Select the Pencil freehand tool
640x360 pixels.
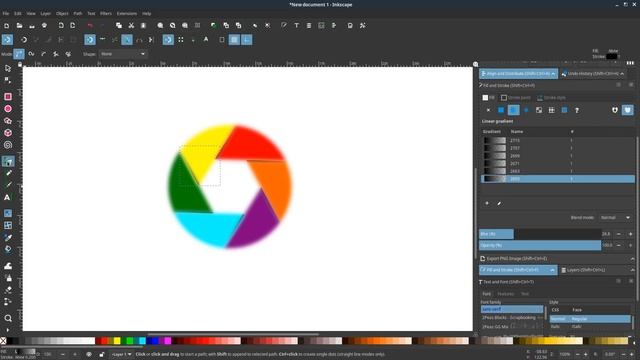pyautogui.click(x=8, y=173)
